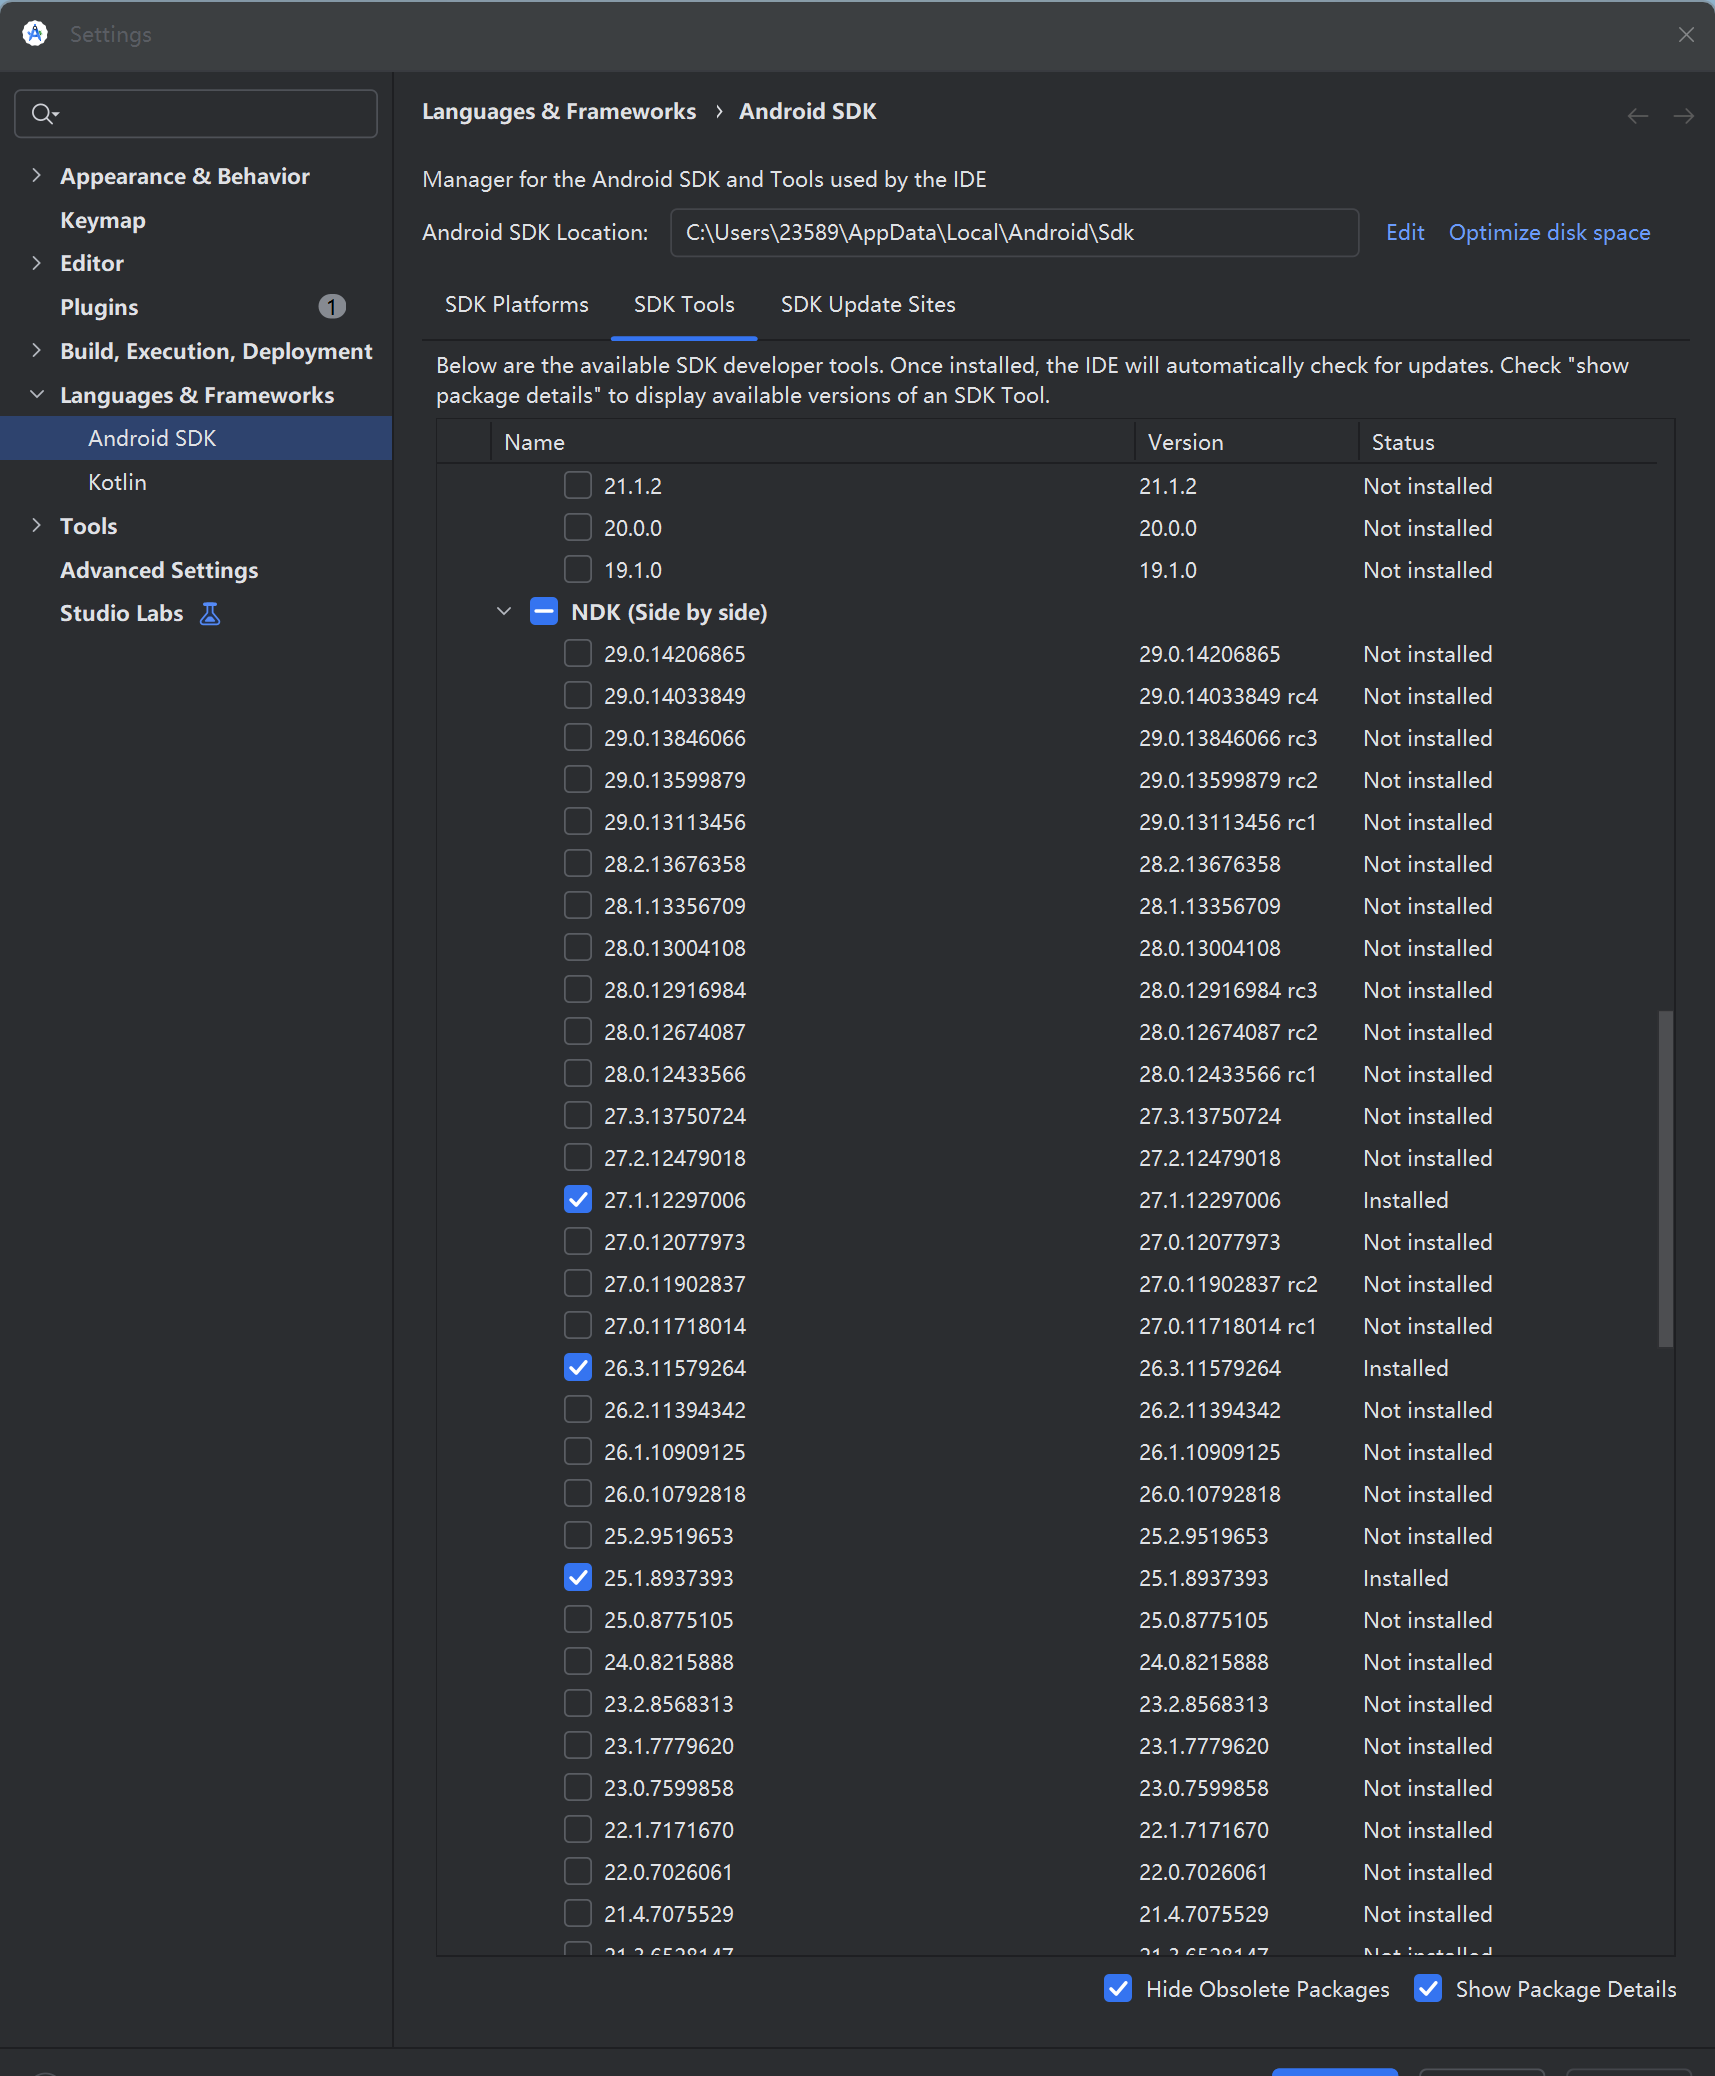Click the search magnifier icon

(40, 114)
